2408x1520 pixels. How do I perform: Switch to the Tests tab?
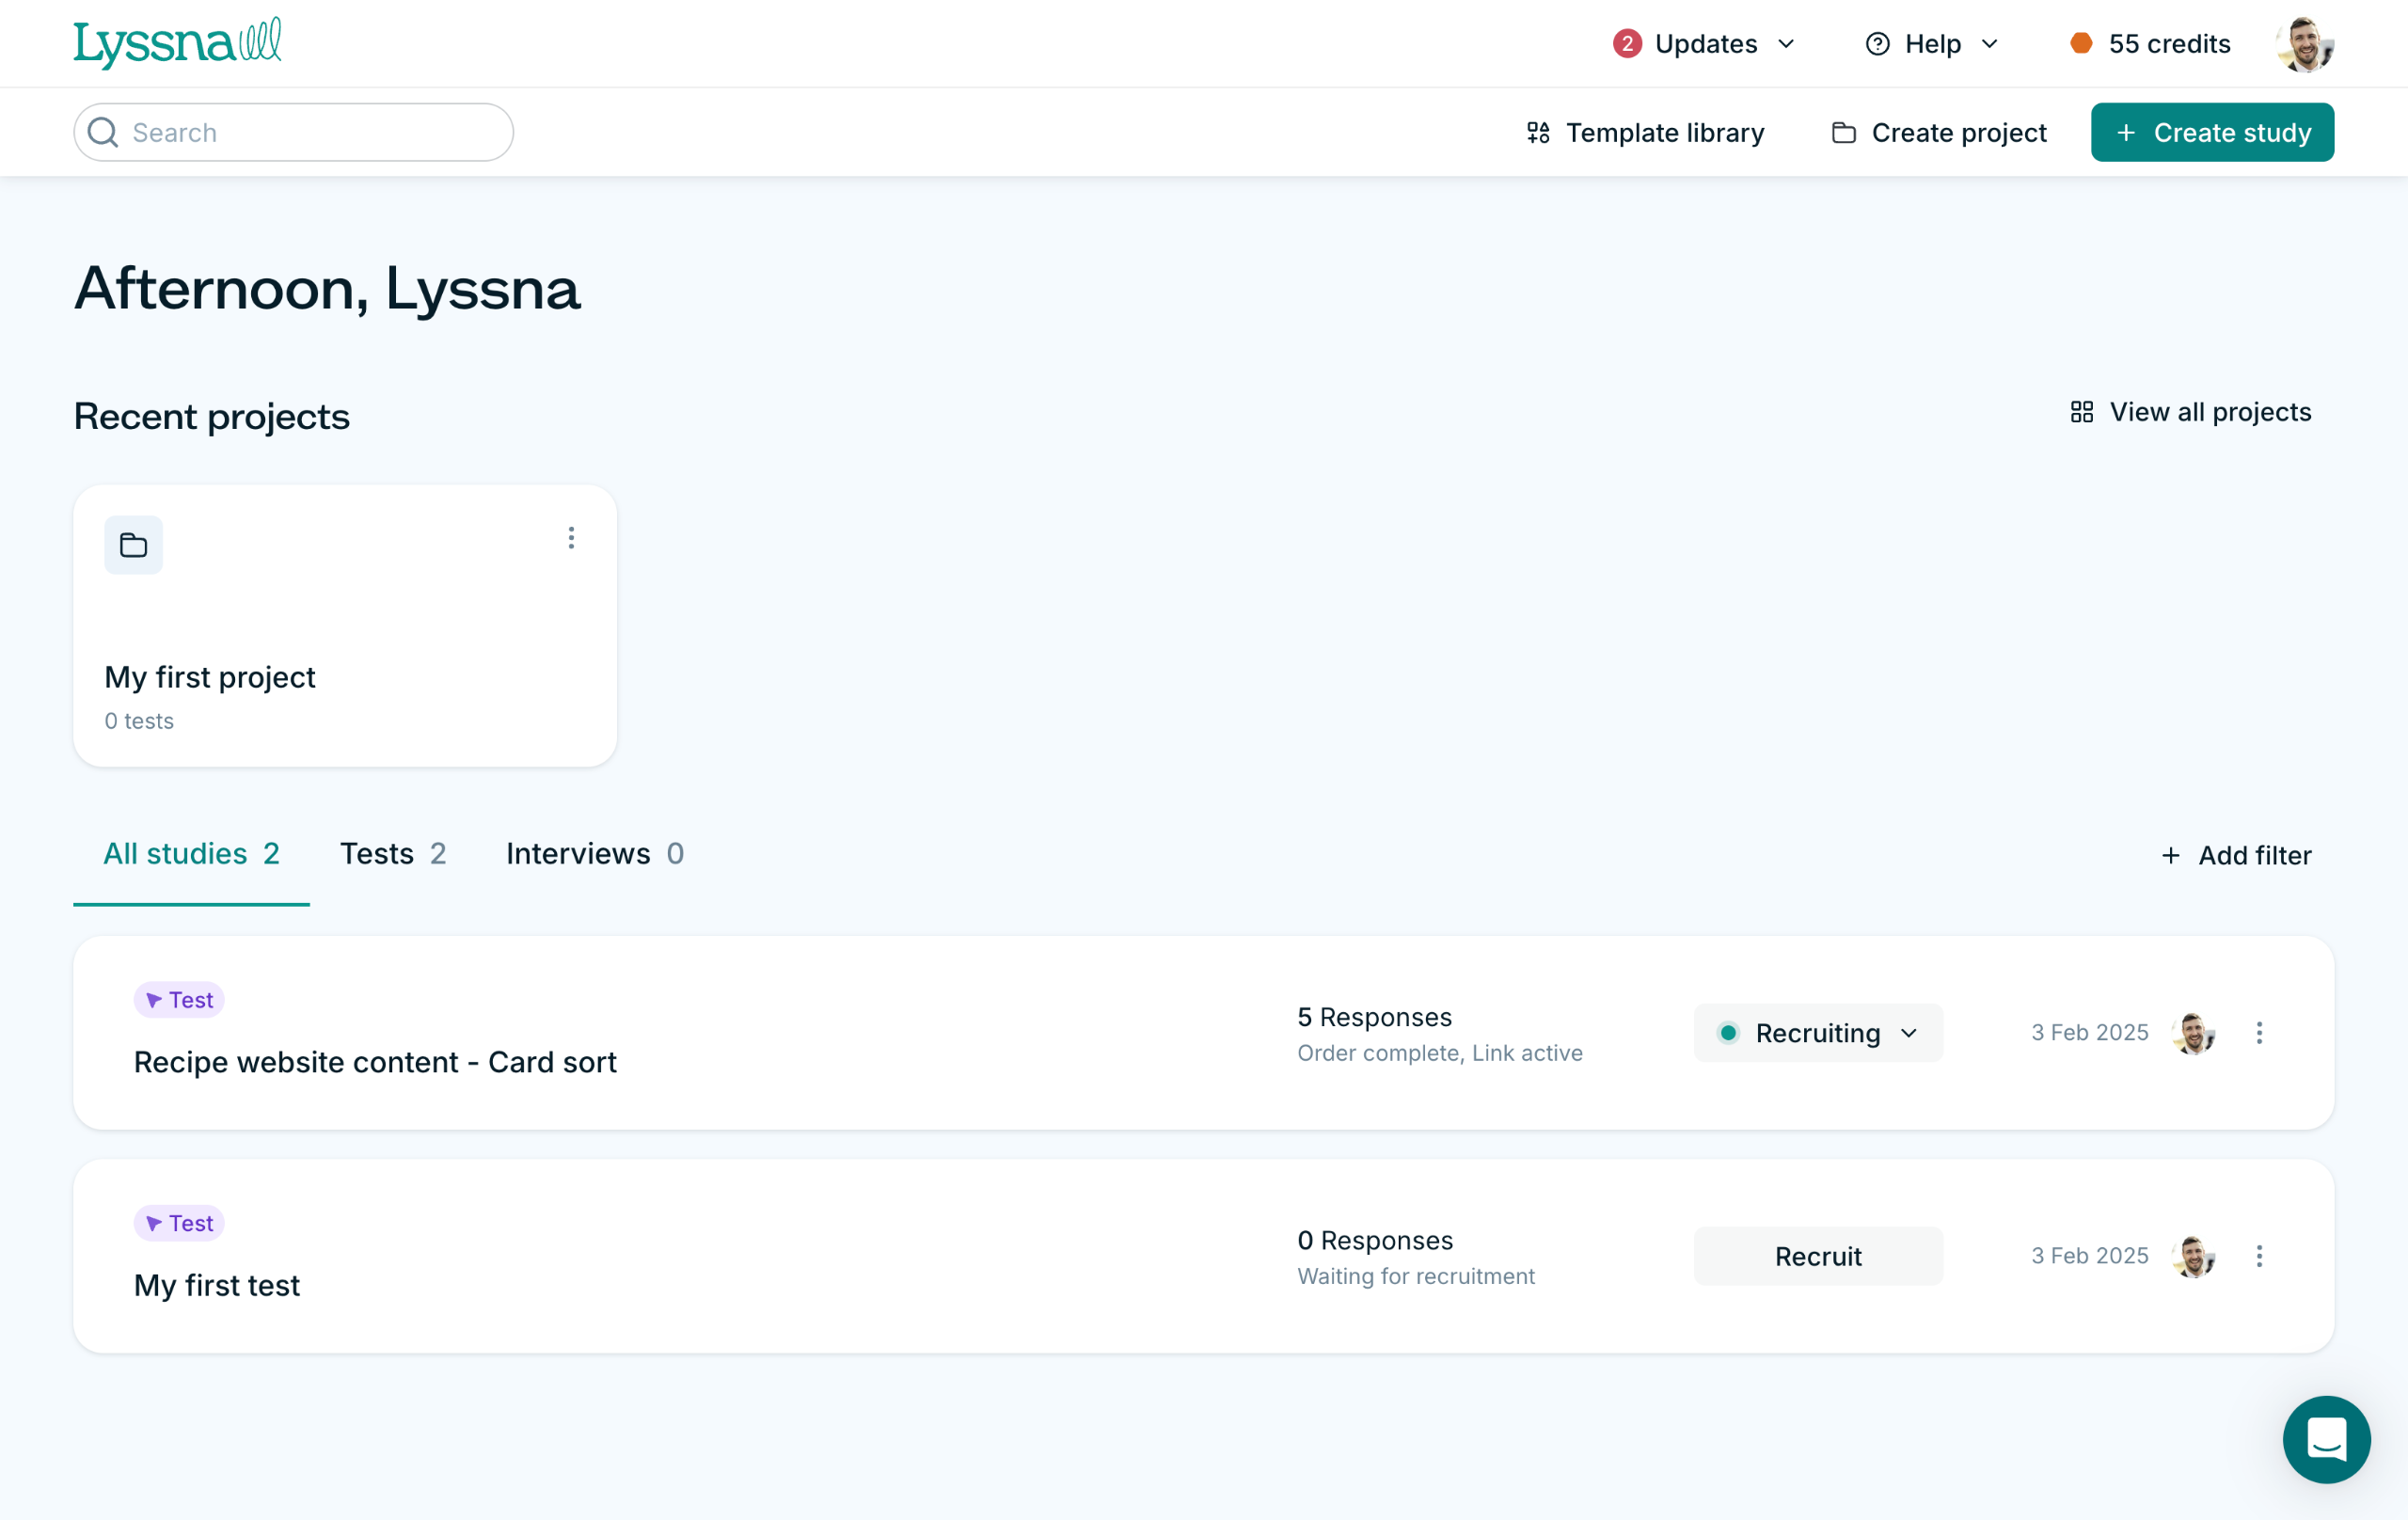pyautogui.click(x=393, y=853)
